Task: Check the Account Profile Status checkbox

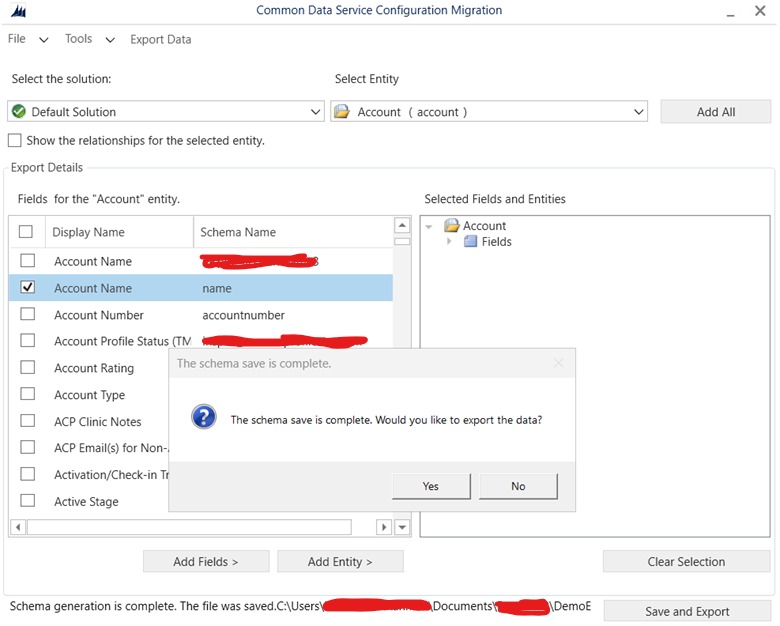Action: point(28,340)
